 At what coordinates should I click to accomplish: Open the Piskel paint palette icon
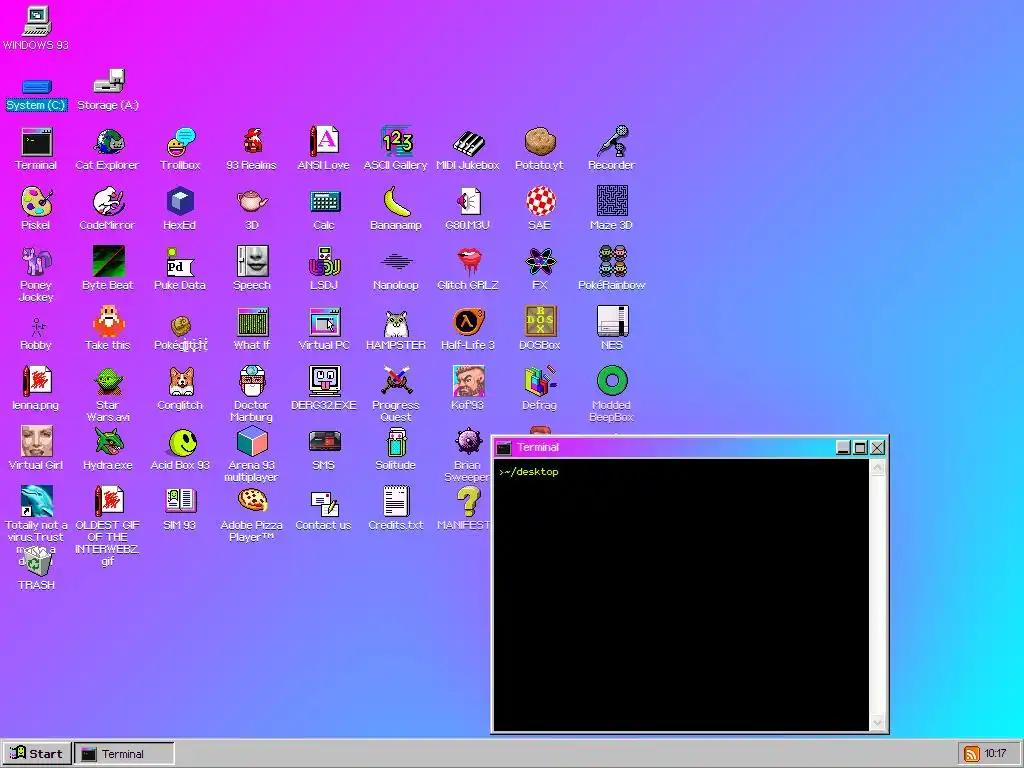click(x=36, y=202)
